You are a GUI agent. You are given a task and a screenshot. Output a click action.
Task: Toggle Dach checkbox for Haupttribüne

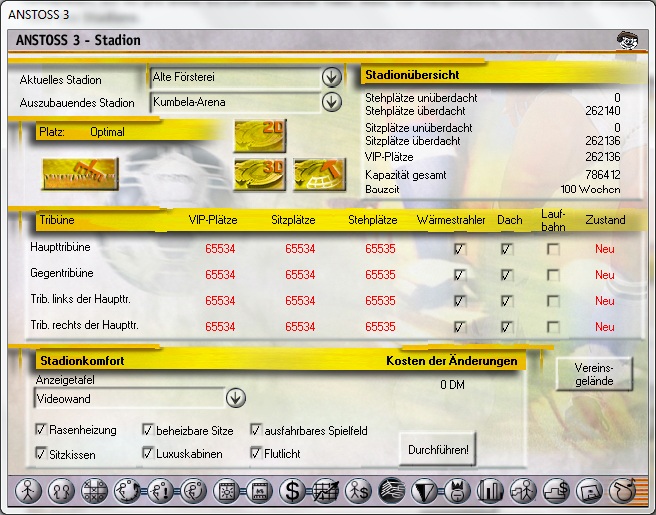point(507,249)
